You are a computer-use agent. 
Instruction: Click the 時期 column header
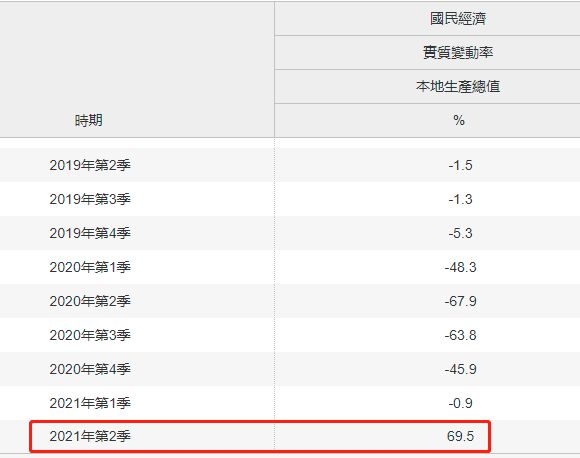(89, 120)
